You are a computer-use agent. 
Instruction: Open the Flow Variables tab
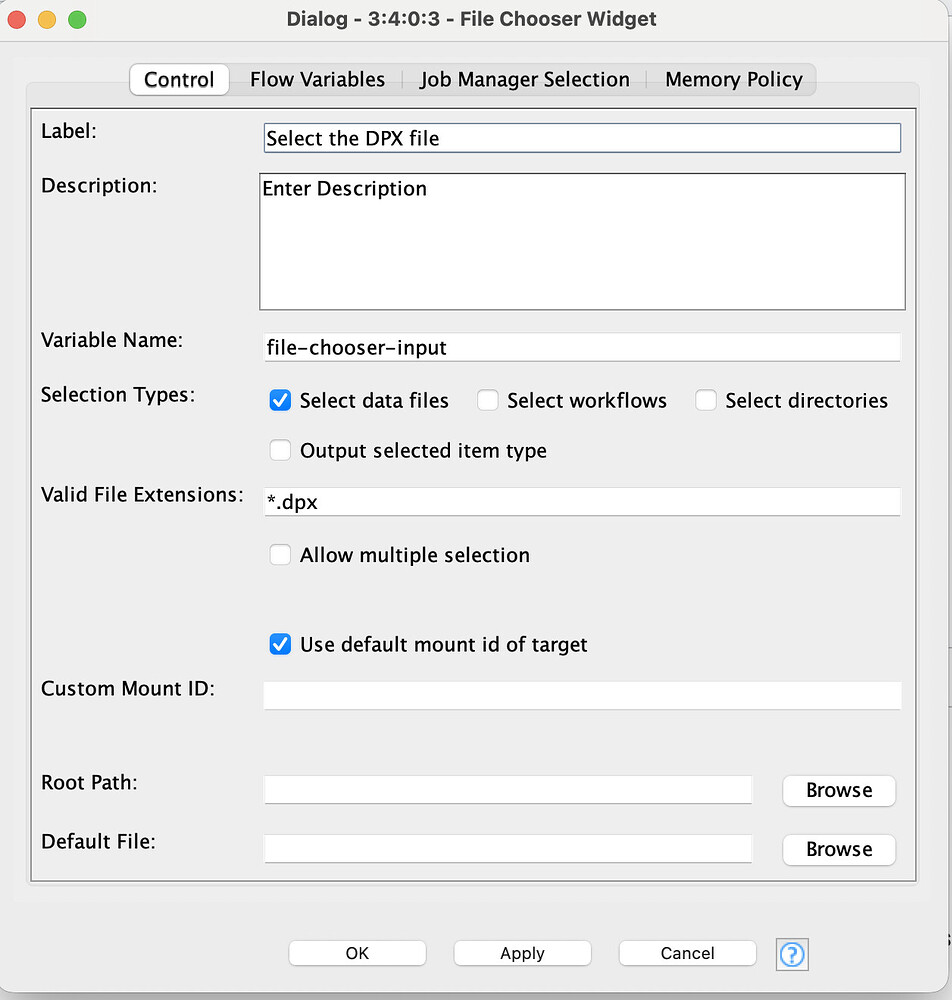pyautogui.click(x=317, y=80)
